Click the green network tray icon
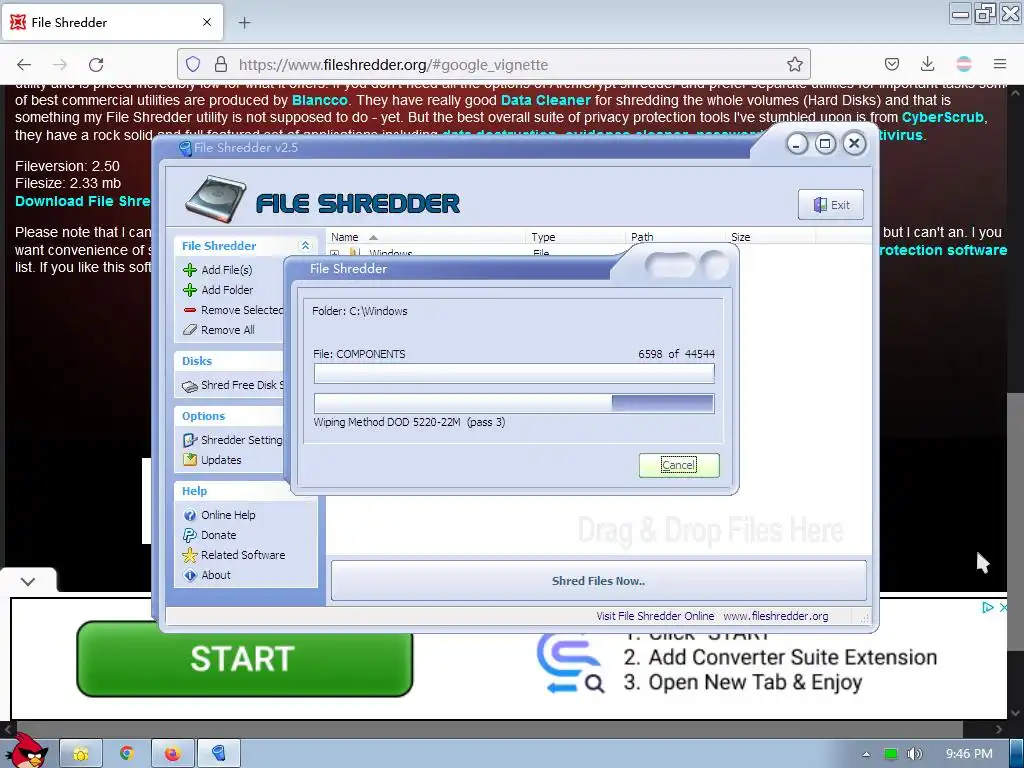The image size is (1024, 768). coord(890,754)
